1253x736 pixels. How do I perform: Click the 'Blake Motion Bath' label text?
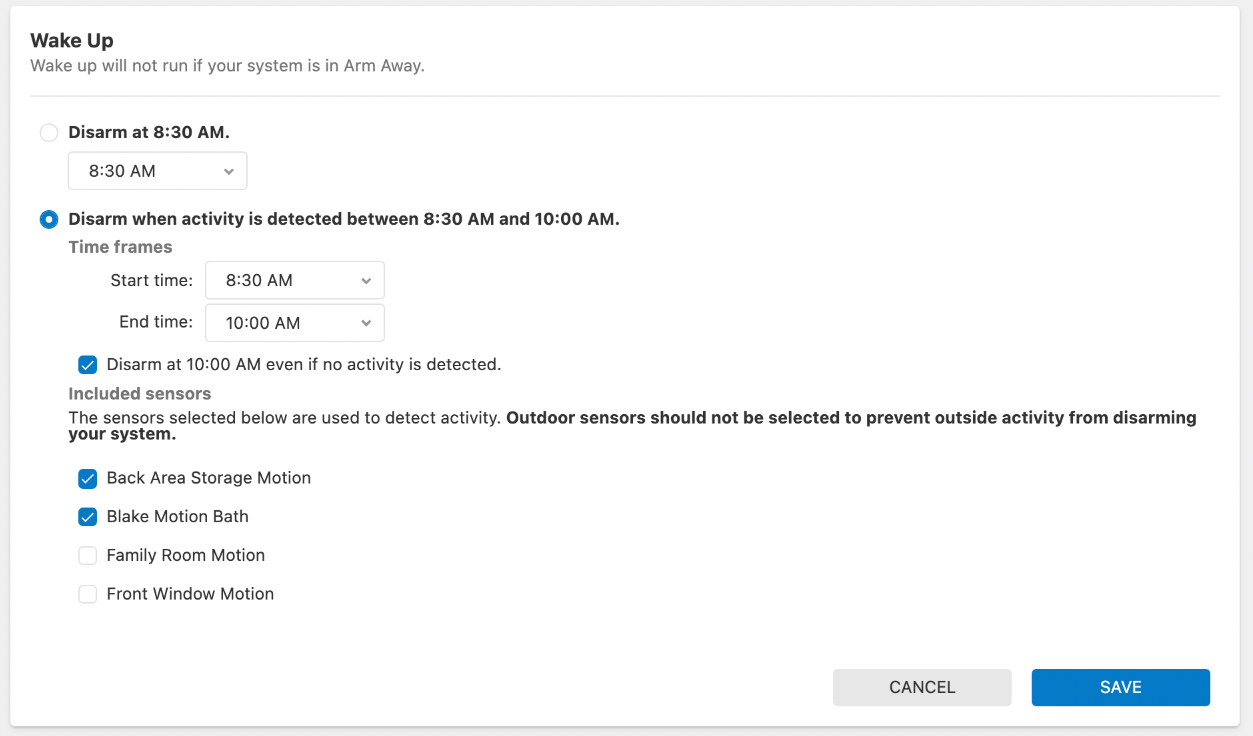click(x=177, y=517)
